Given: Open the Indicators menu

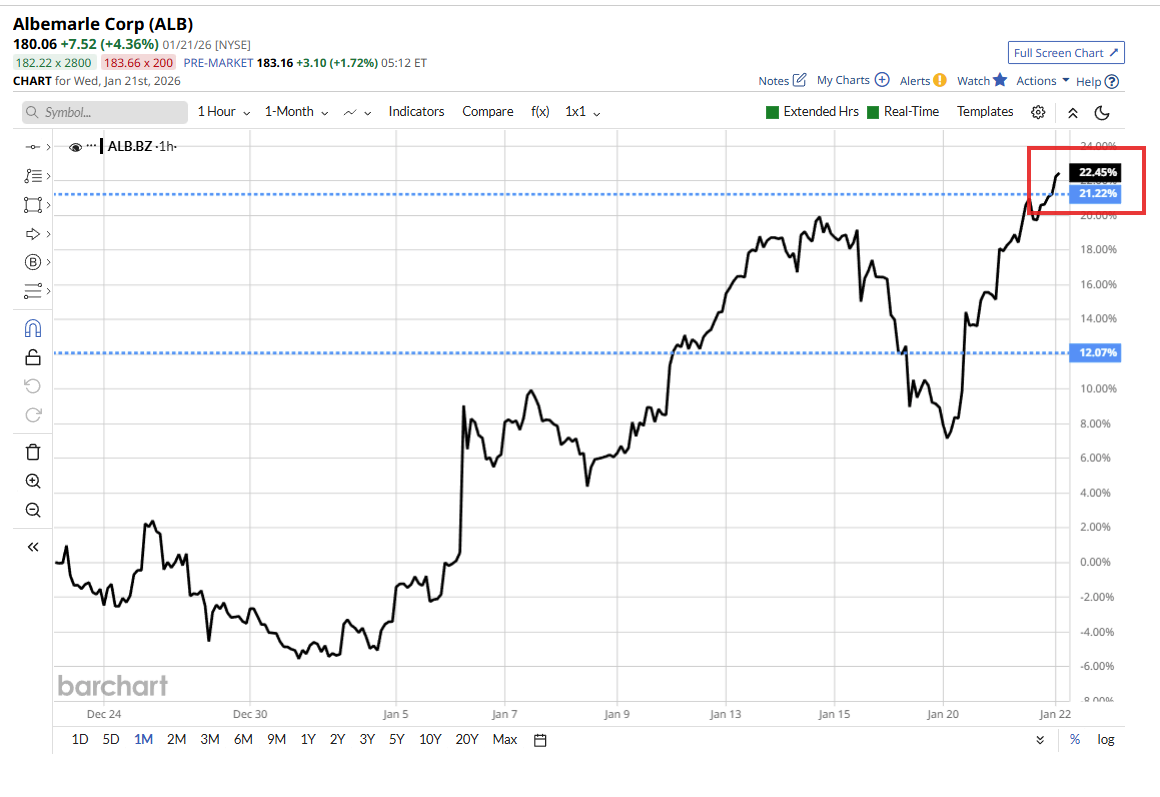Looking at the screenshot, I should coord(416,112).
